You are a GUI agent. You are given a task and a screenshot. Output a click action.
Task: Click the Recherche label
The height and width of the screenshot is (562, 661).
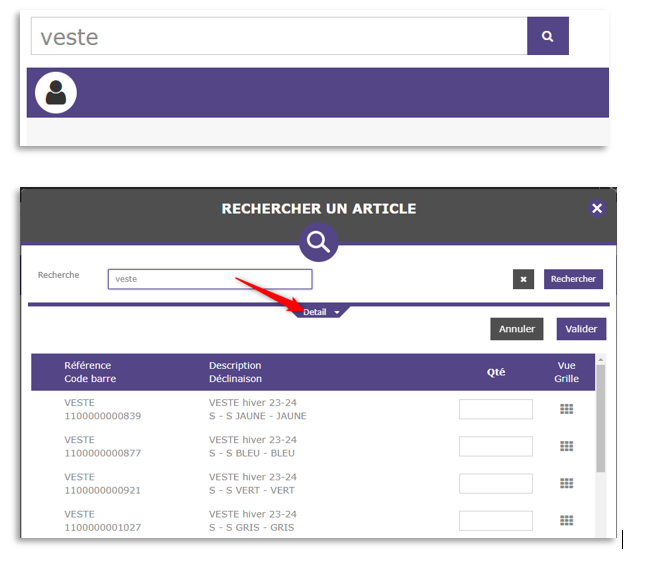59,275
